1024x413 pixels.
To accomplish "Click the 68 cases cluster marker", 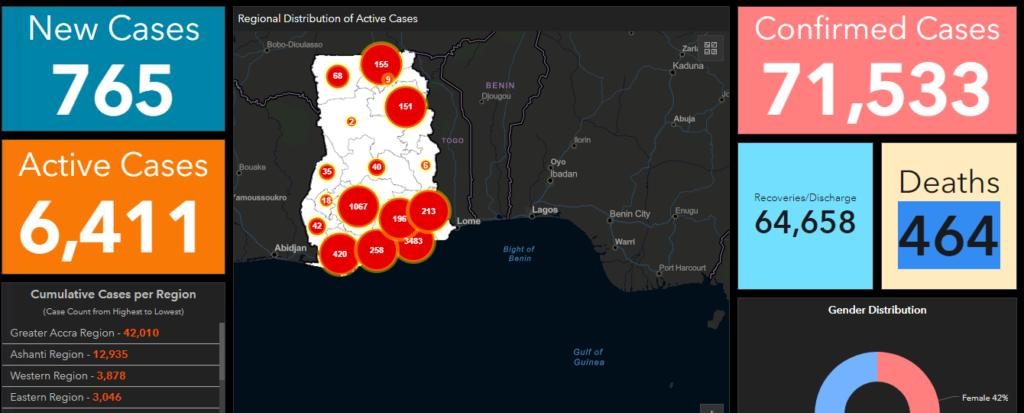I will tap(338, 76).
